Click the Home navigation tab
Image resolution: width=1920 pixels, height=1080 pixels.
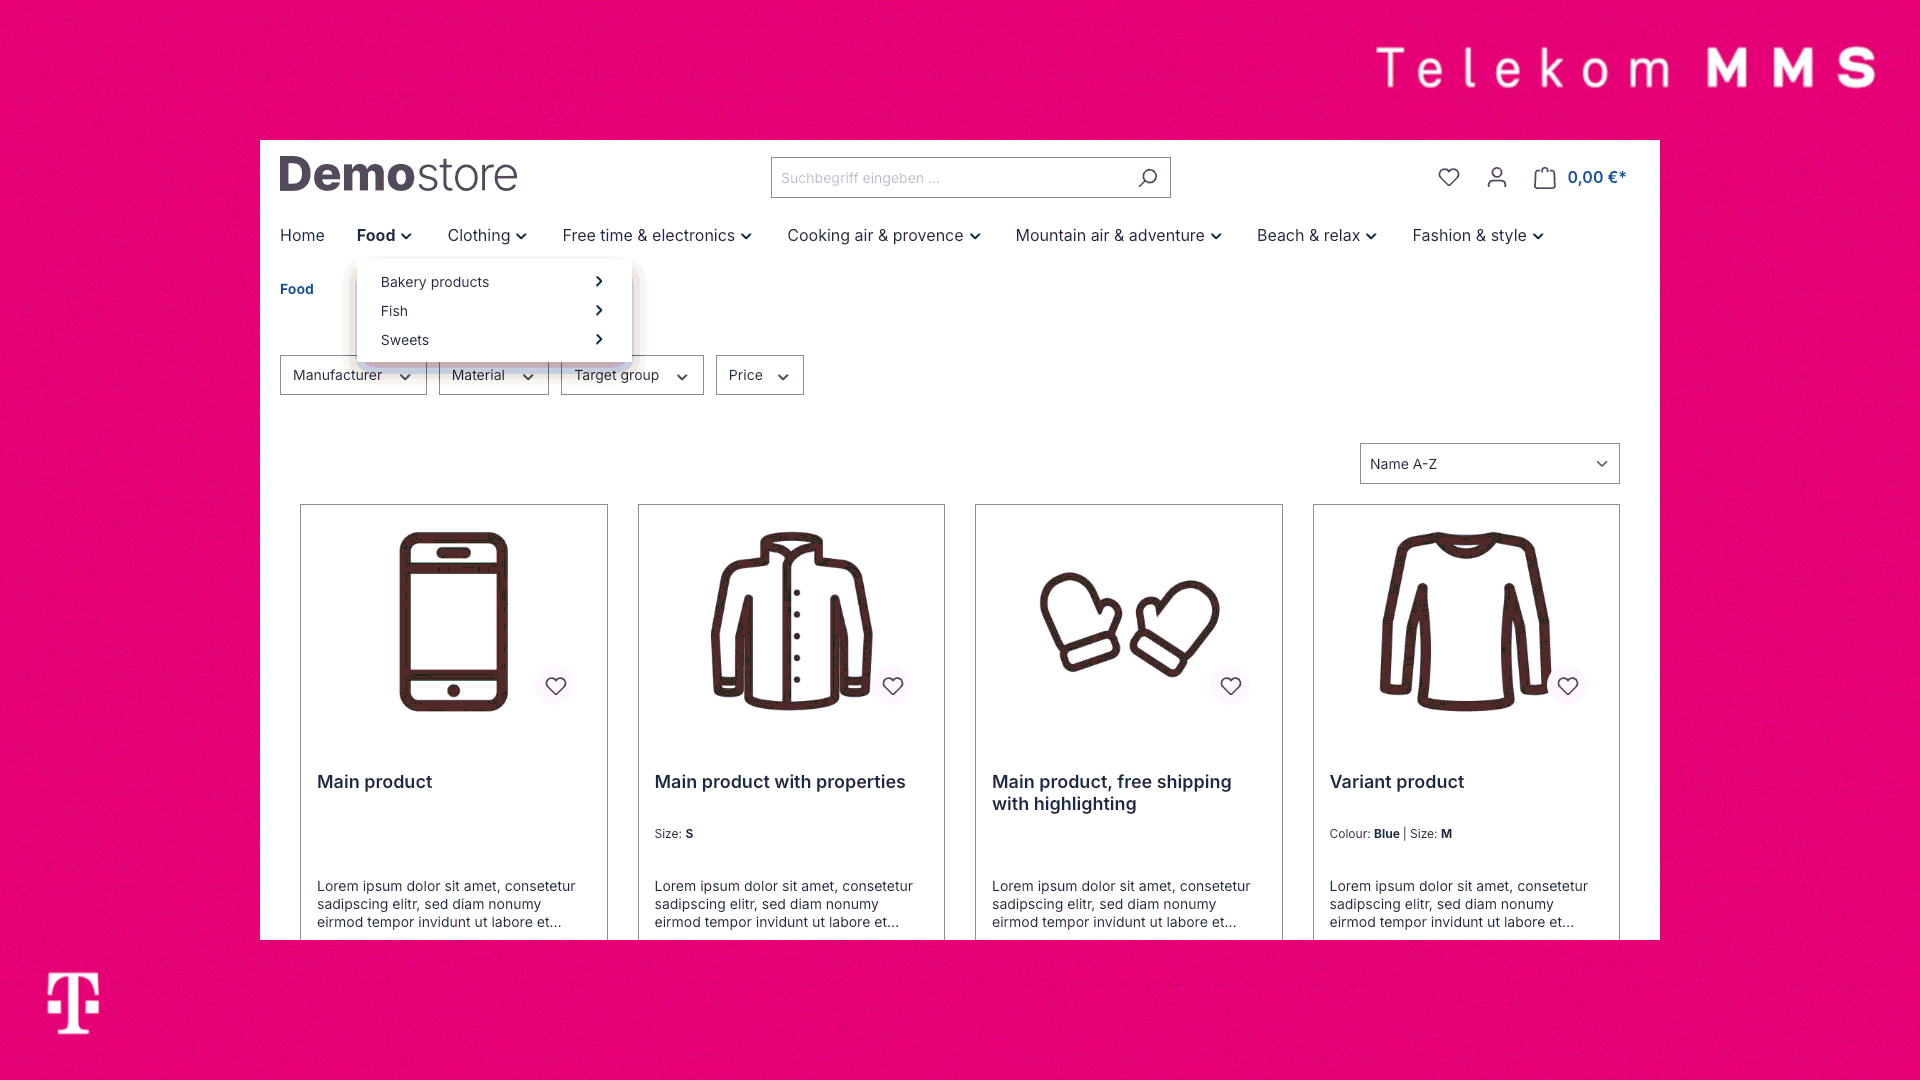click(x=302, y=235)
